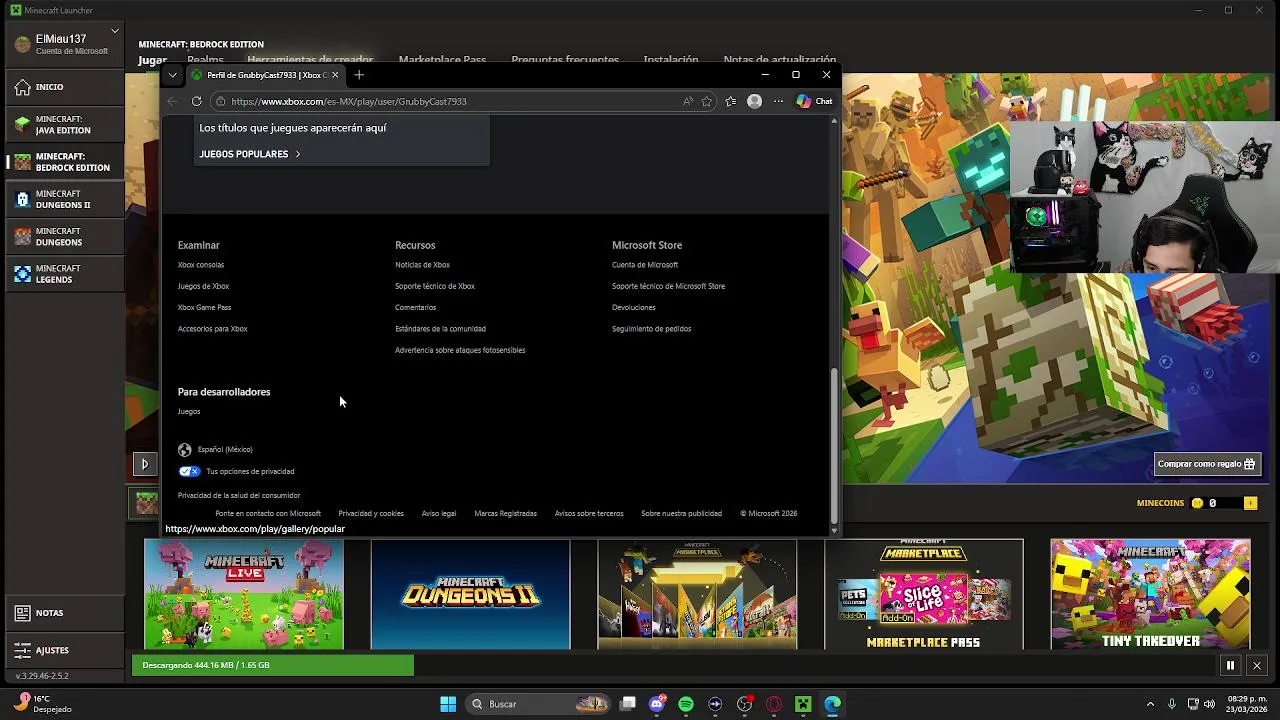The width and height of the screenshot is (1280, 720).
Task: Search in the Windows taskbar Buscar box
Action: [538, 704]
